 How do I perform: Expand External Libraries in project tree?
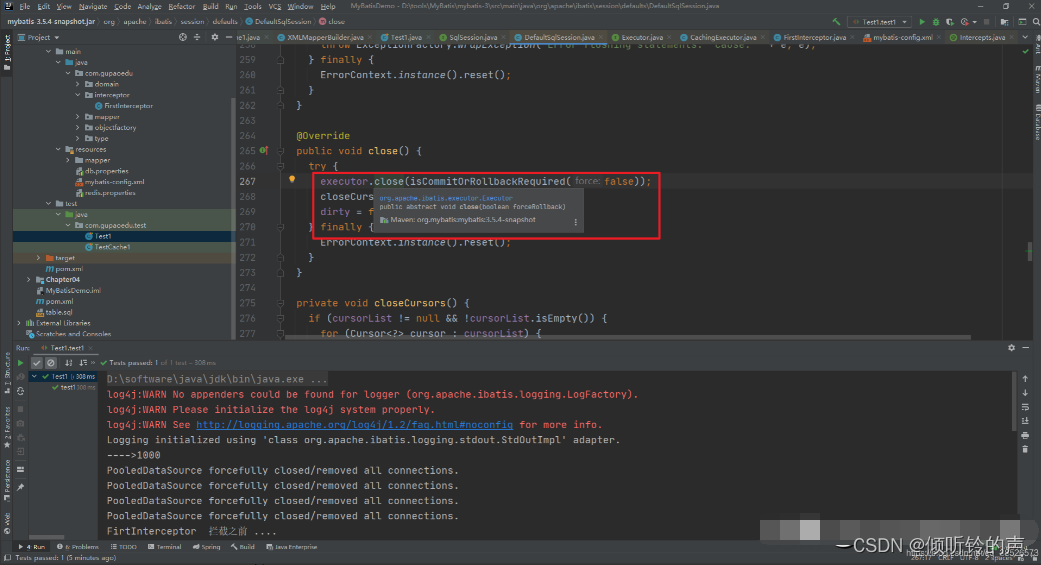pos(19,323)
